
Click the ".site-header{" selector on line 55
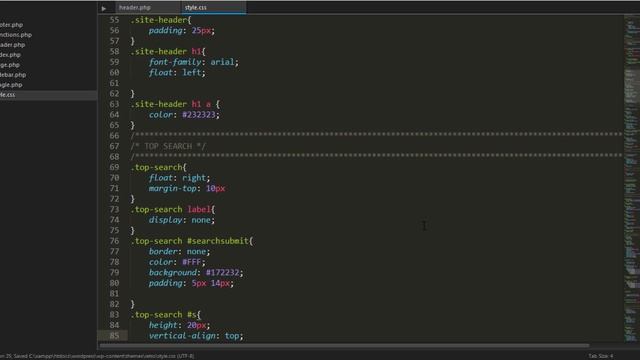click(161, 20)
